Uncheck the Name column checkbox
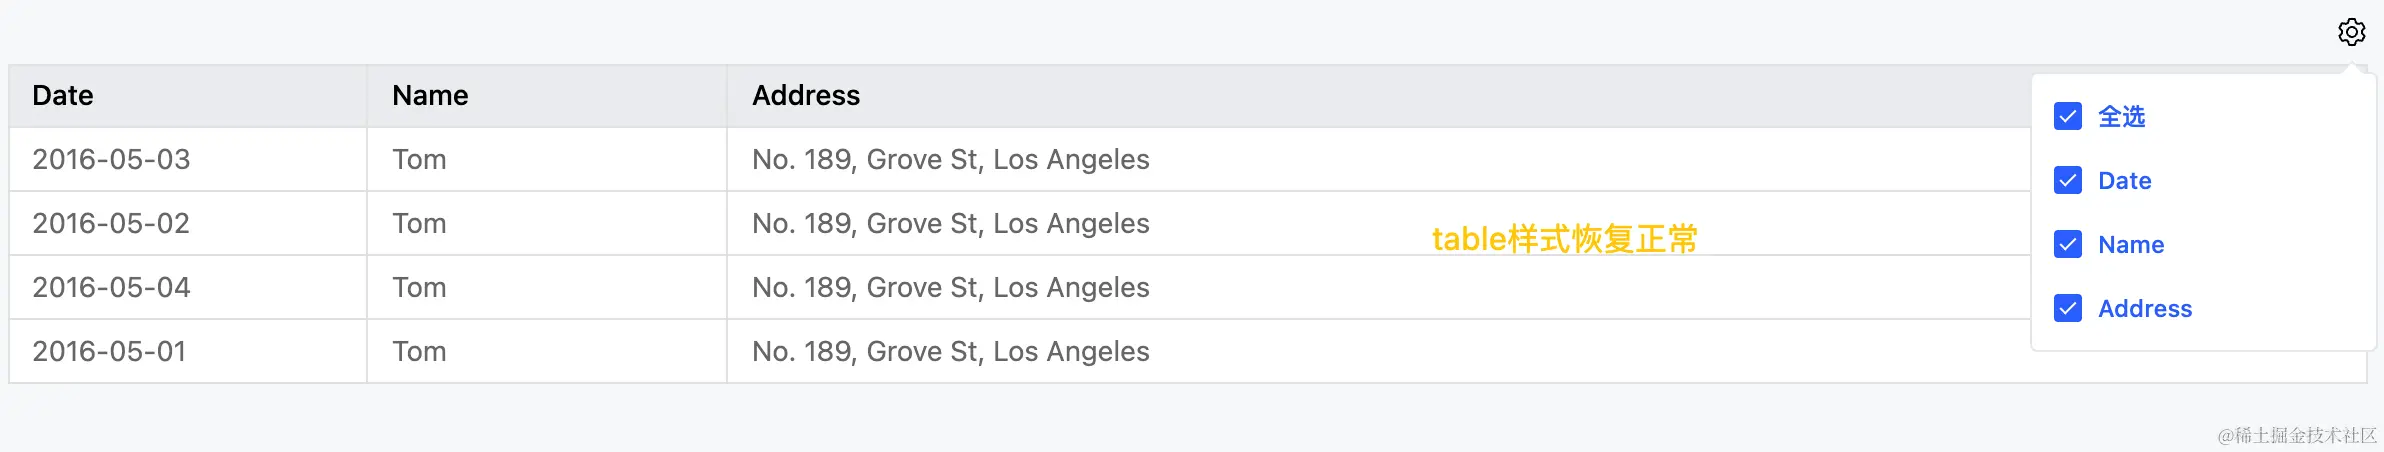The width and height of the screenshot is (2384, 452). pos(2068,244)
